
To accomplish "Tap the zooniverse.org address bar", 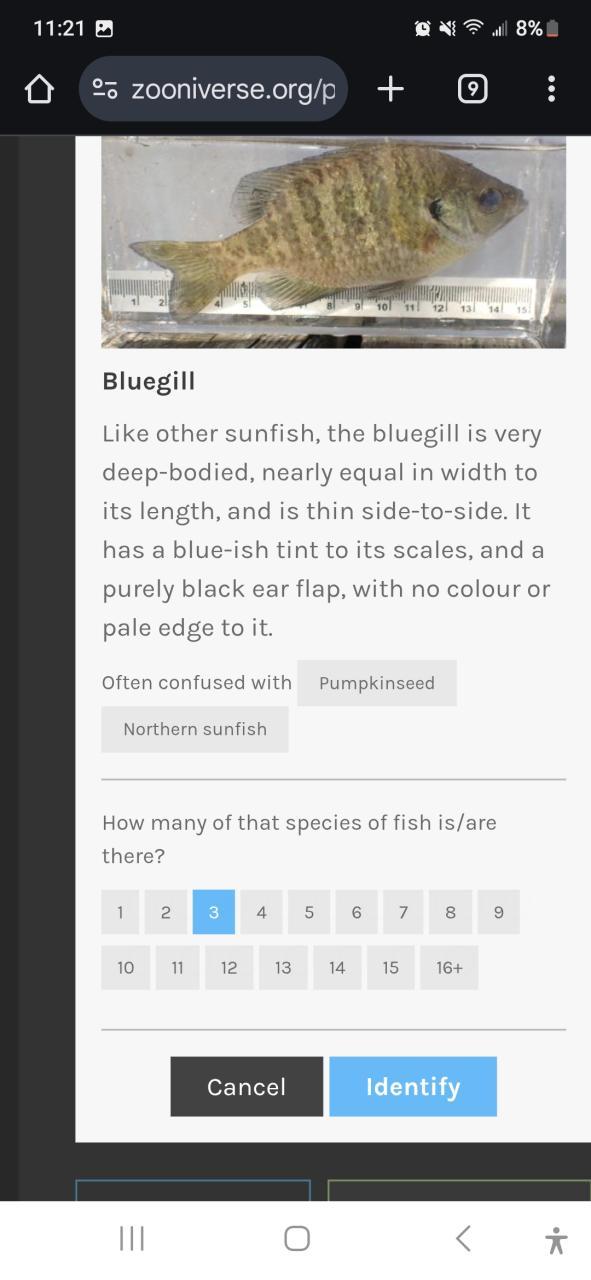I will [x=213, y=90].
